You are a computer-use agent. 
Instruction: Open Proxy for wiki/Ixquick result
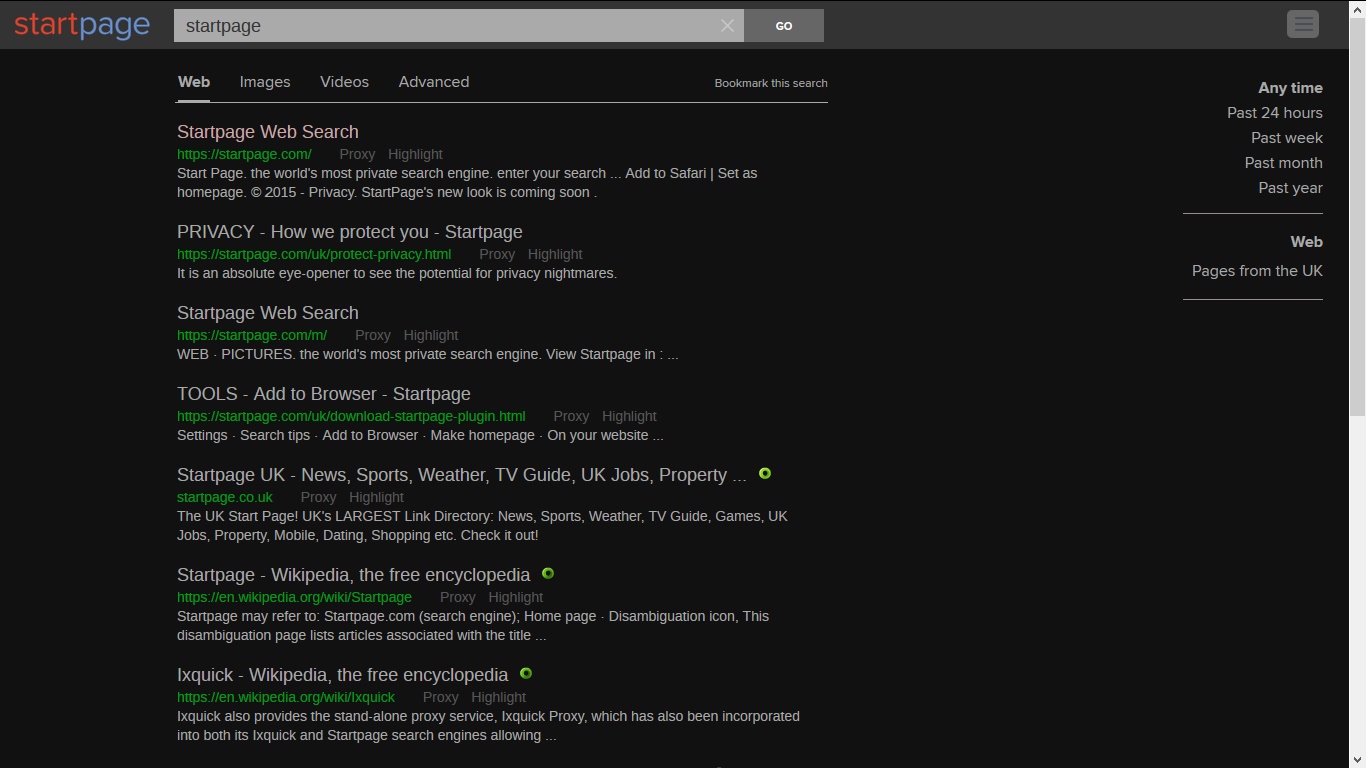[x=441, y=697]
